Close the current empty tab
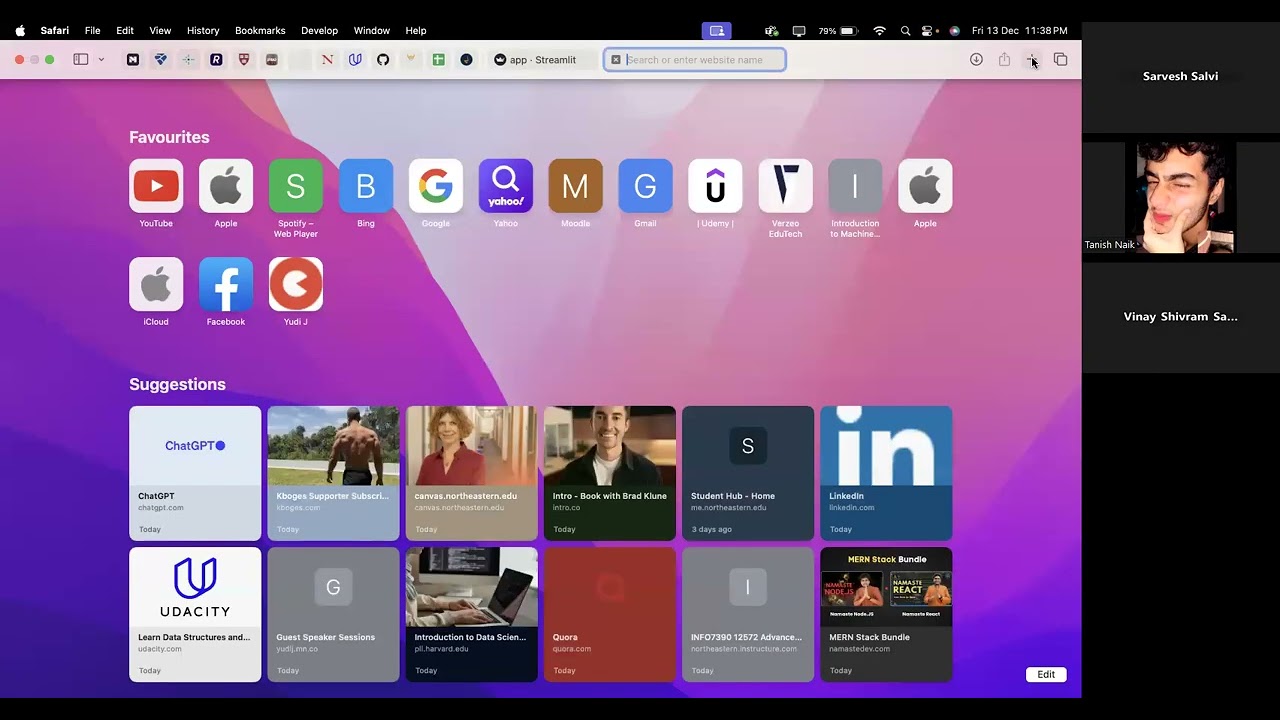The width and height of the screenshot is (1280, 720). [616, 60]
